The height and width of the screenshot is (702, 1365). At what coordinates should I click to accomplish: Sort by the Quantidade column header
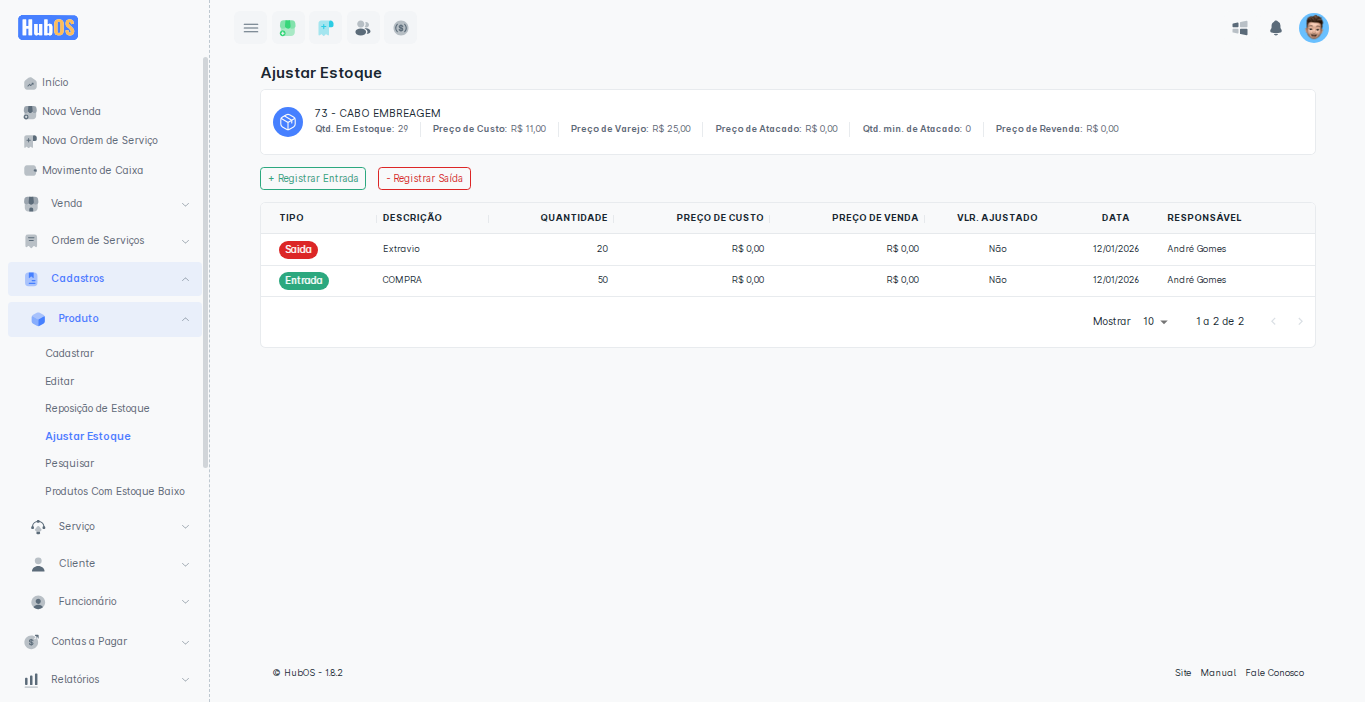point(573,218)
